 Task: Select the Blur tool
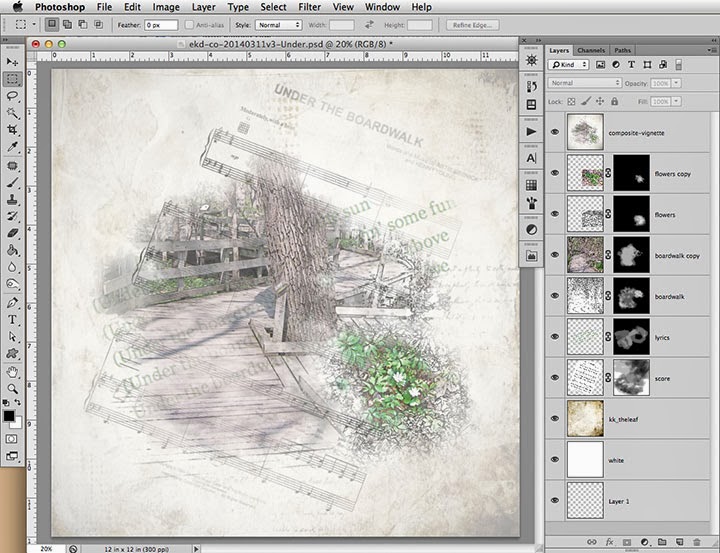(12, 267)
